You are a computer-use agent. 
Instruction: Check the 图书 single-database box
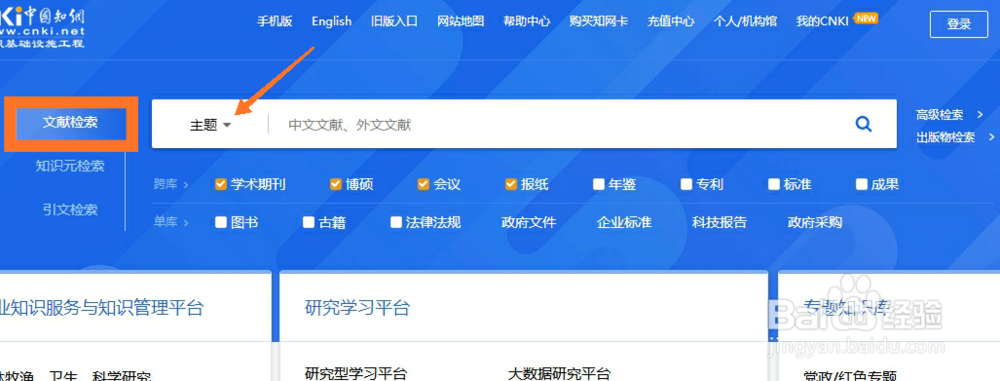tap(221, 222)
